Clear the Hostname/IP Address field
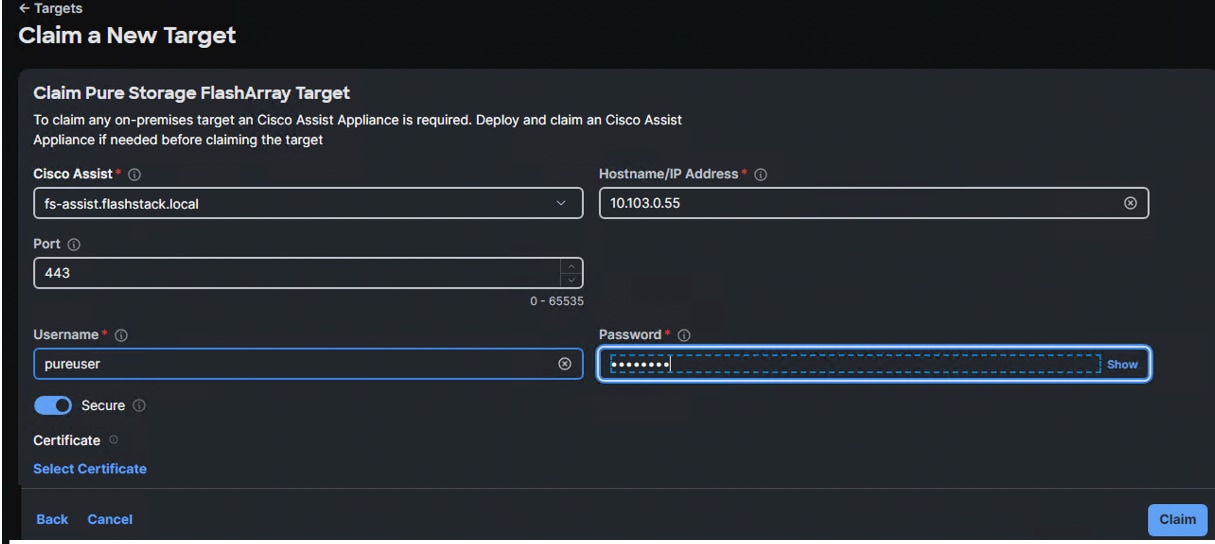 tap(1131, 203)
